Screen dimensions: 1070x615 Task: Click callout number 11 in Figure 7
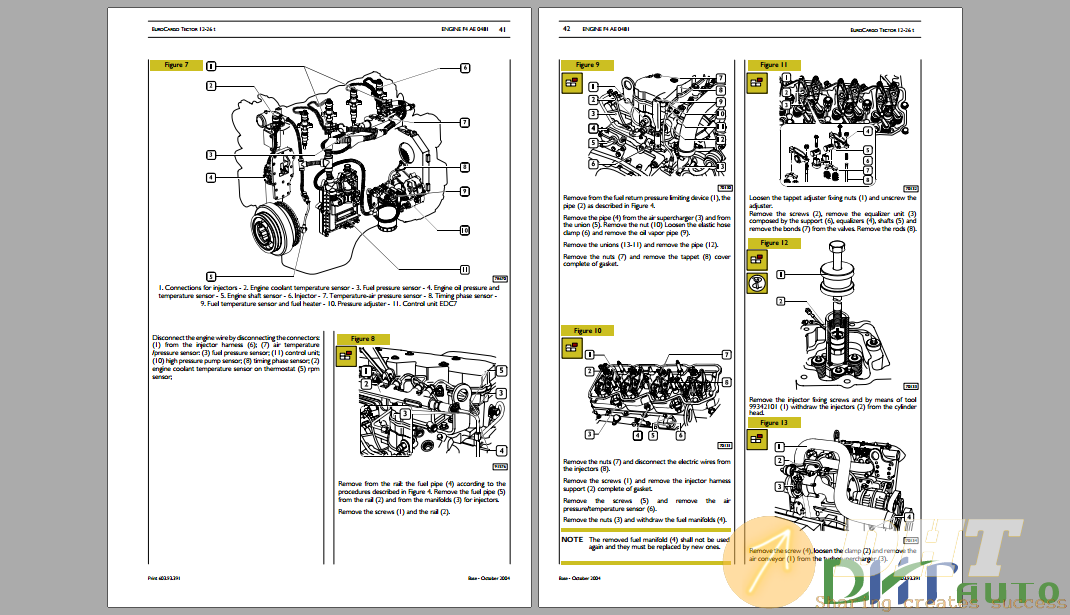(465, 270)
